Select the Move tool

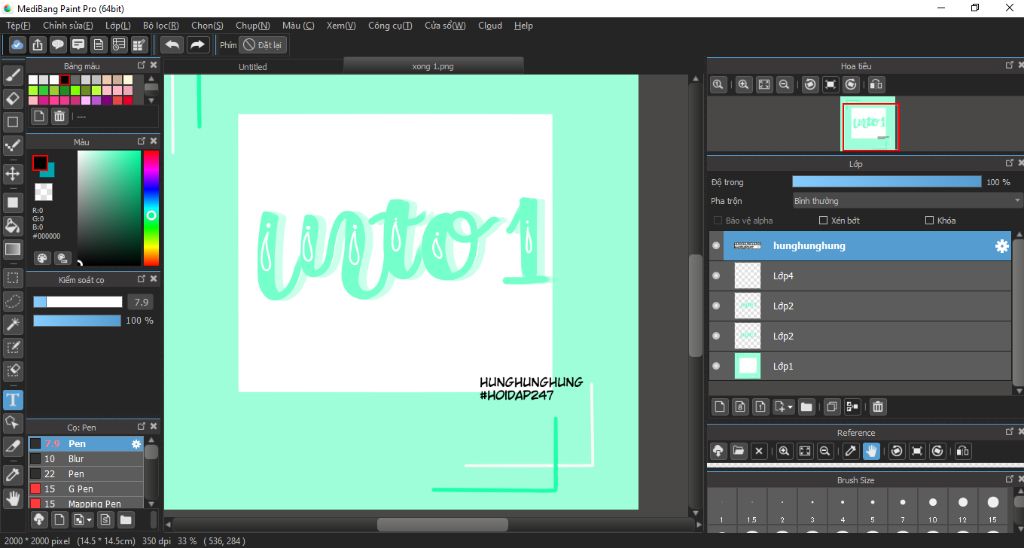pyautogui.click(x=12, y=174)
